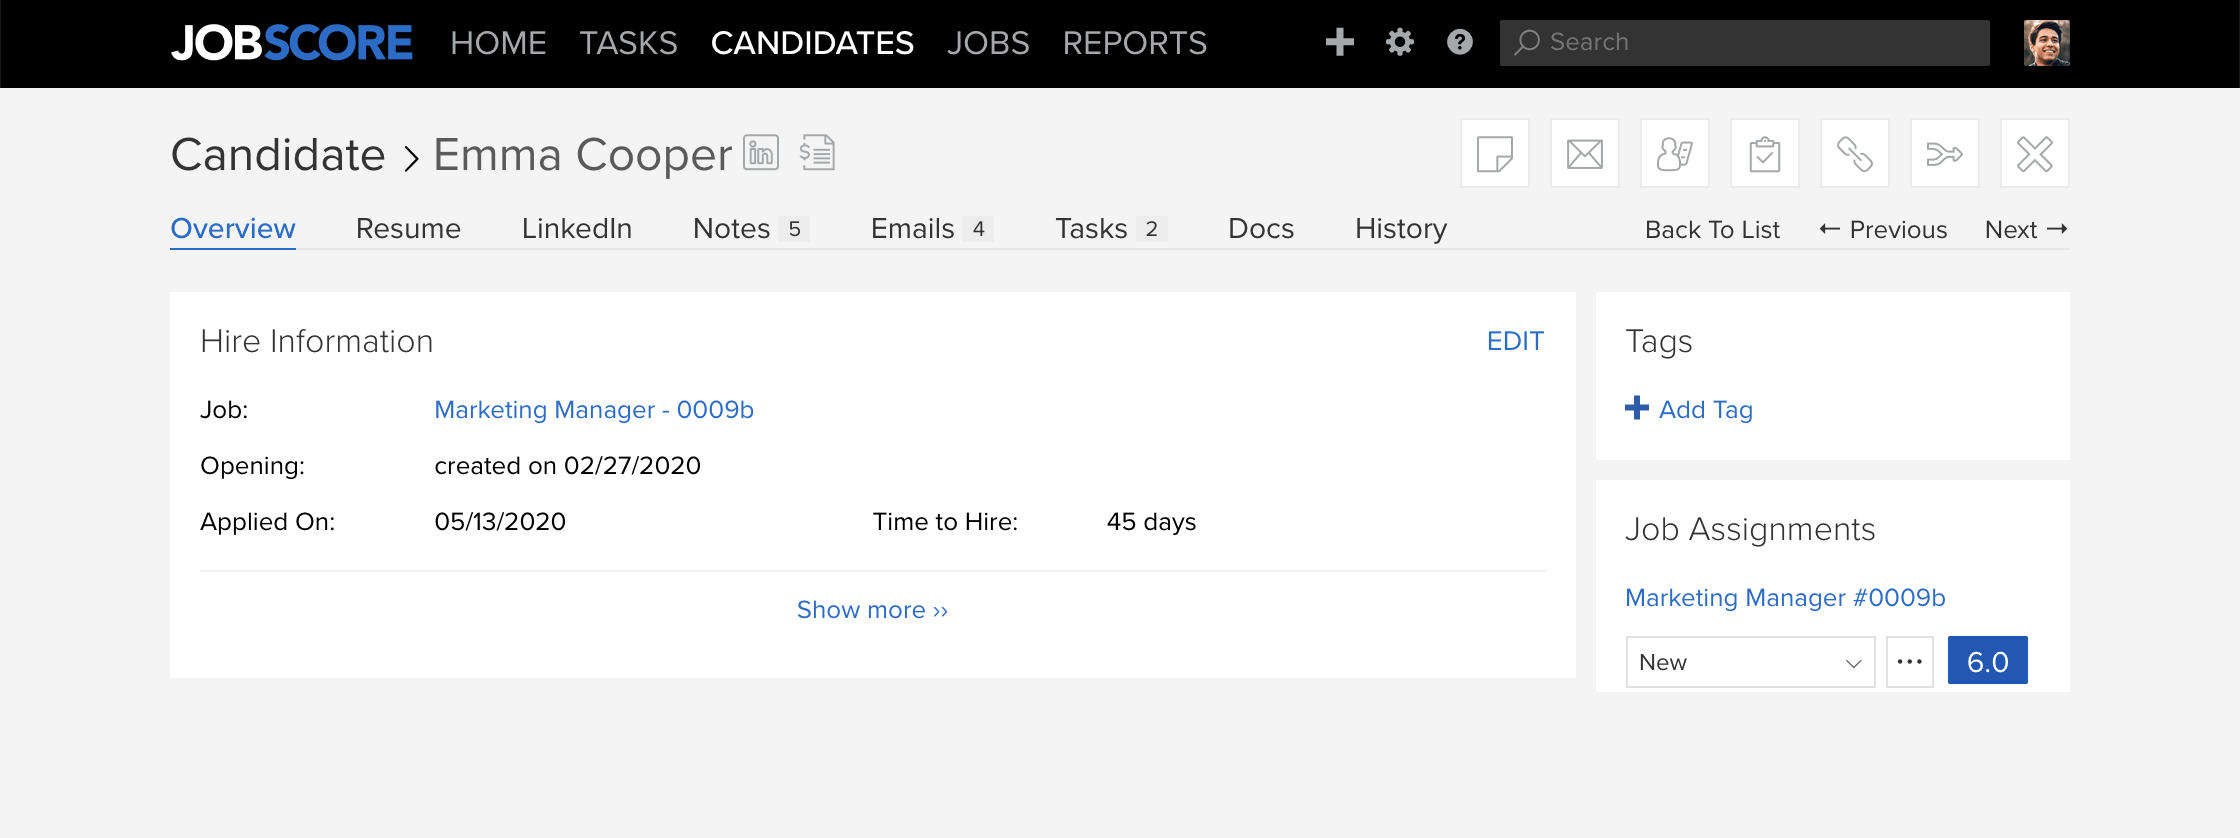Open settings gear icon
The height and width of the screenshot is (838, 2240).
coord(1399,42)
